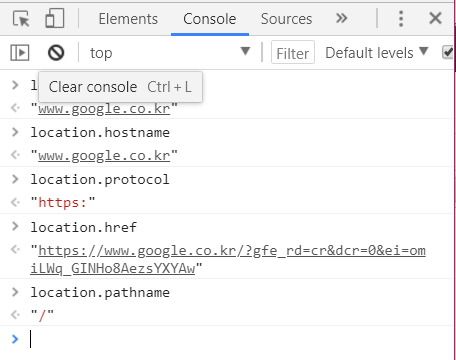Close the DevTools panel
Viewport: 456px width, 360px height.
tap(435, 18)
